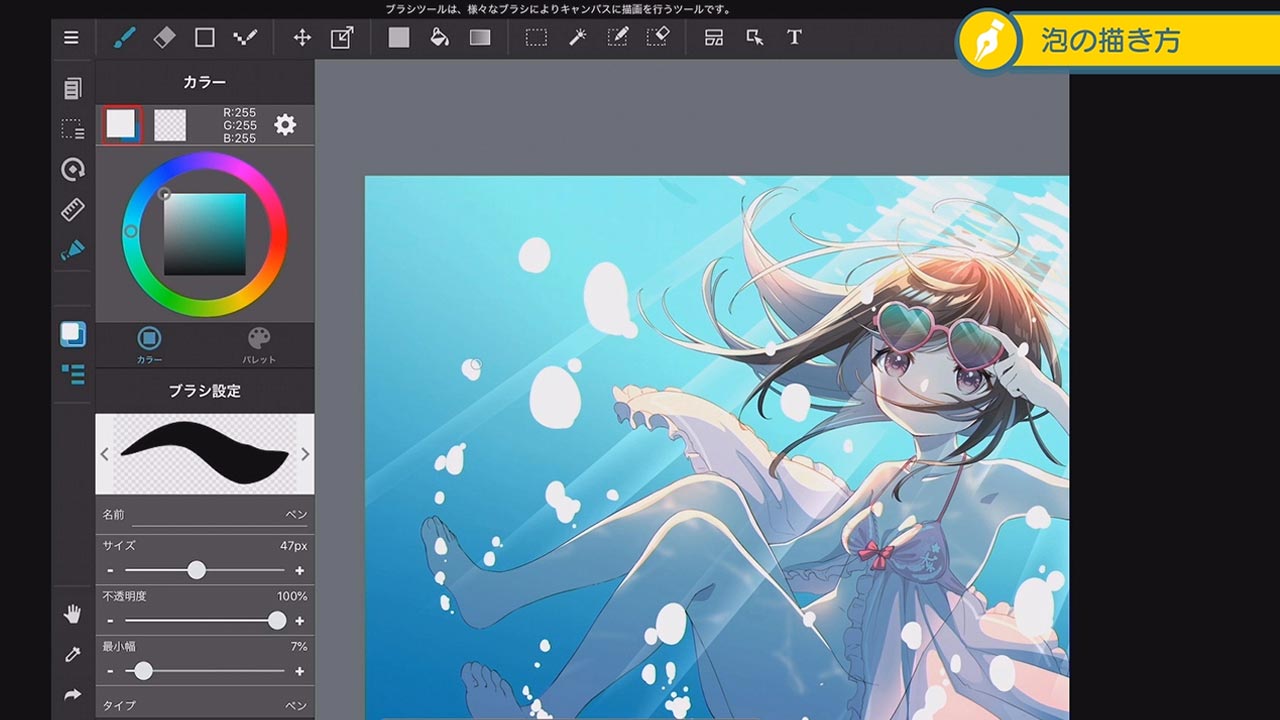Click the R:255 G:255 B:255 readout
The width and height of the screenshot is (1280, 720).
coord(240,125)
